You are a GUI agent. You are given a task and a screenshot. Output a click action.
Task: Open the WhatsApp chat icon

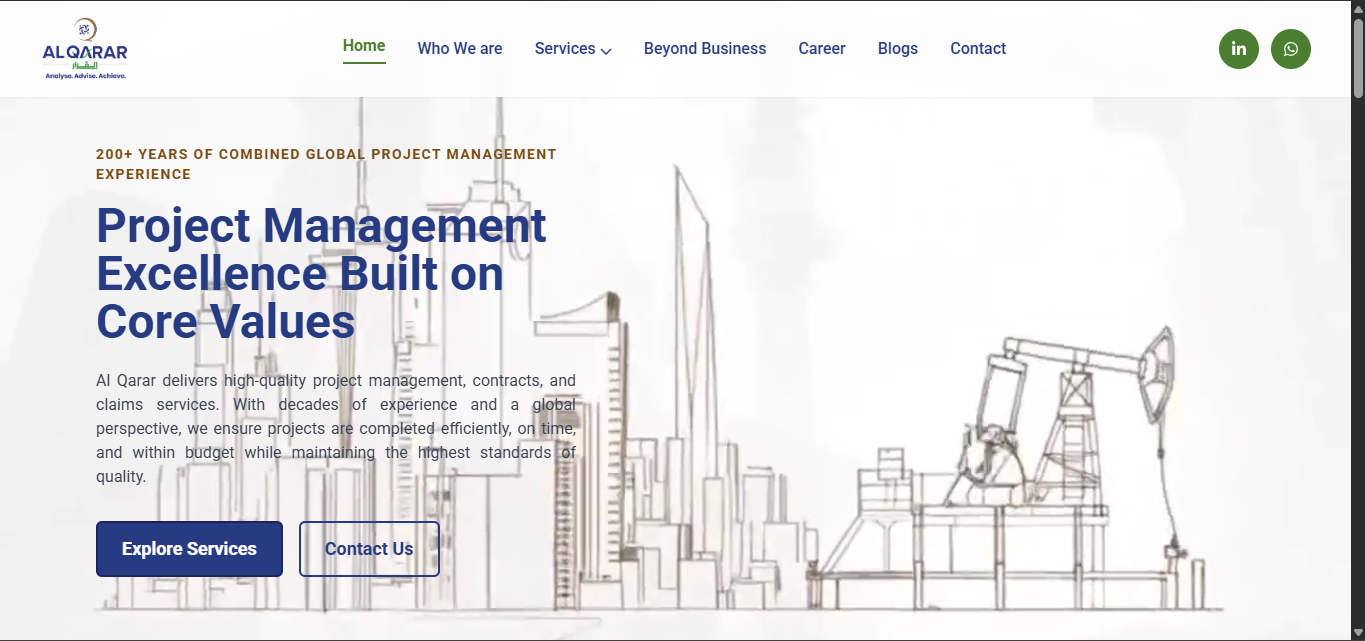pos(1290,49)
